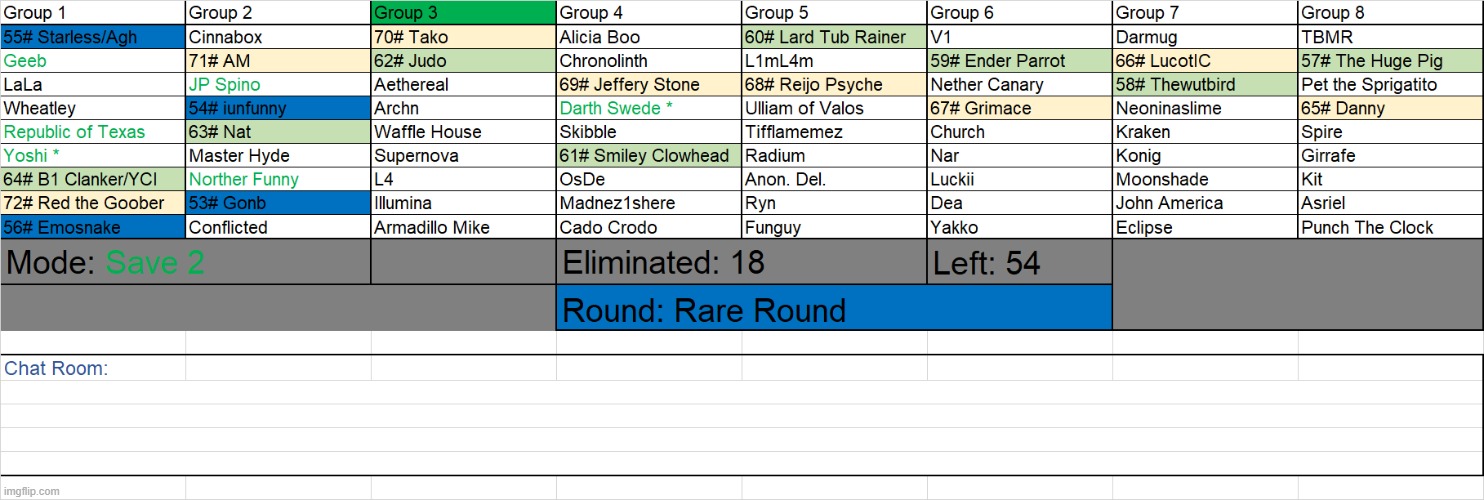Click the Eliminated: 18 cell
The width and height of the screenshot is (1484, 500).
pos(740,263)
